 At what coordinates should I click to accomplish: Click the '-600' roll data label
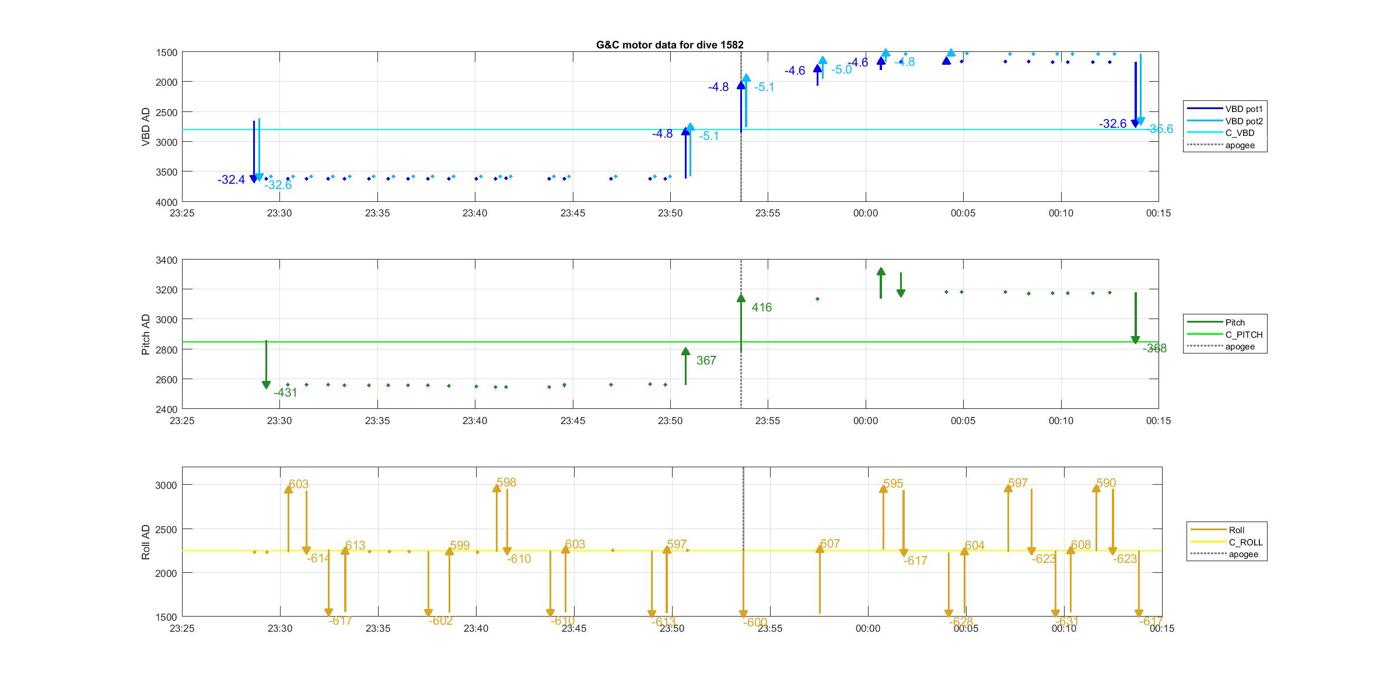(x=756, y=623)
